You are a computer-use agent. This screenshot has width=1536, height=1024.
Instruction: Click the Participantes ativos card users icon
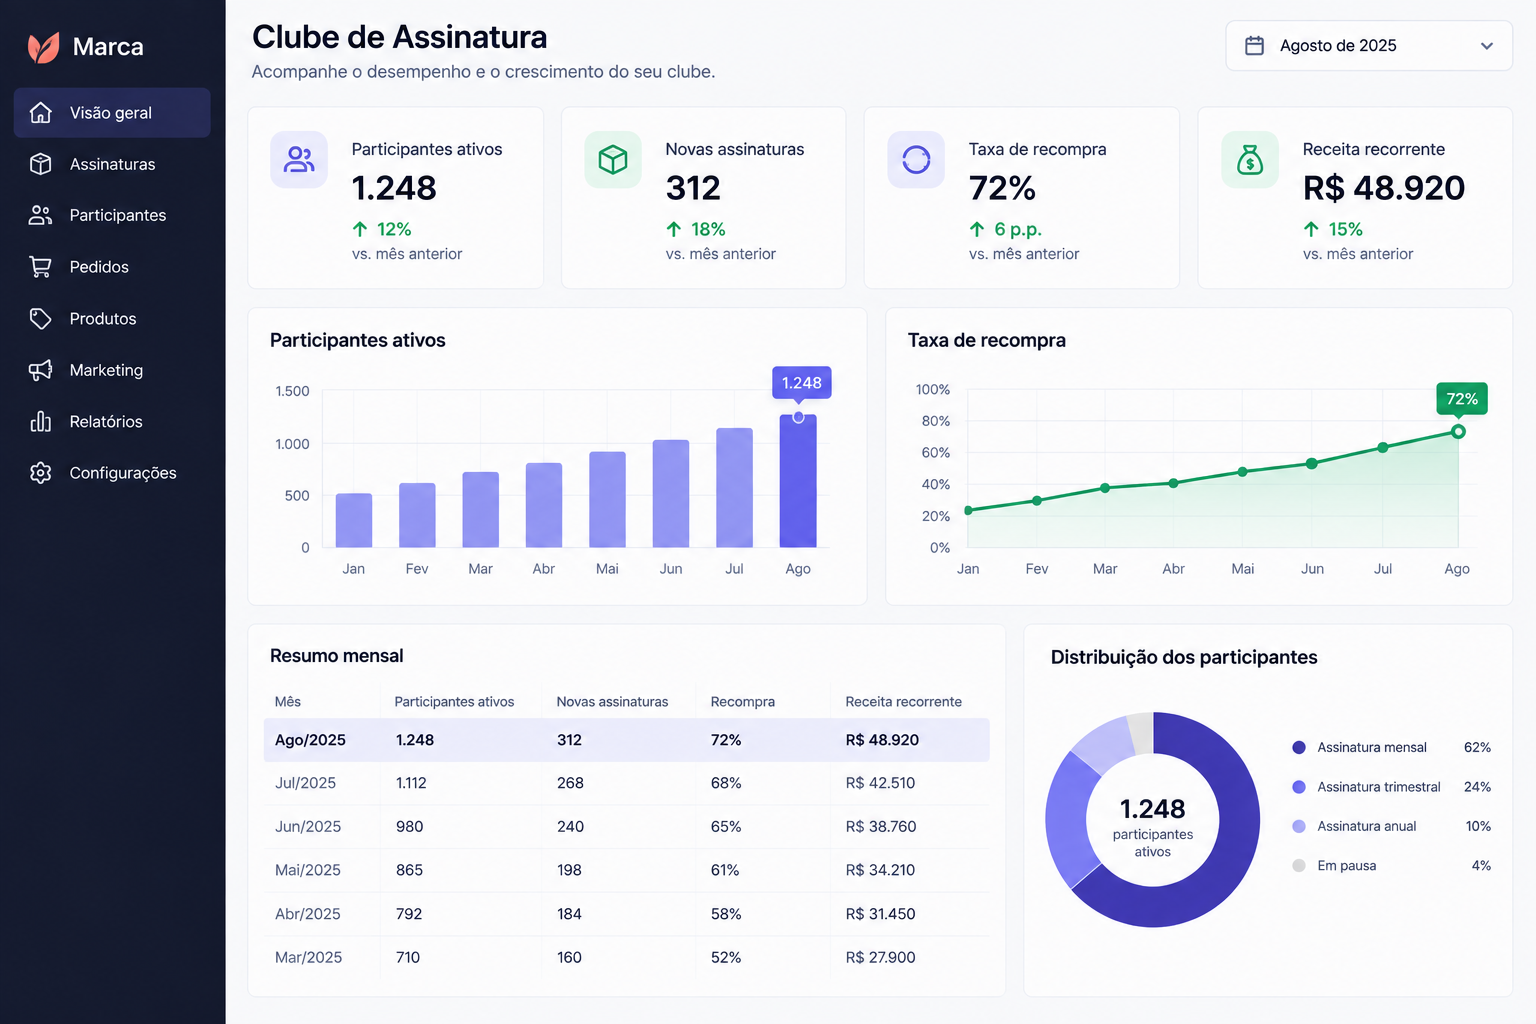point(299,160)
